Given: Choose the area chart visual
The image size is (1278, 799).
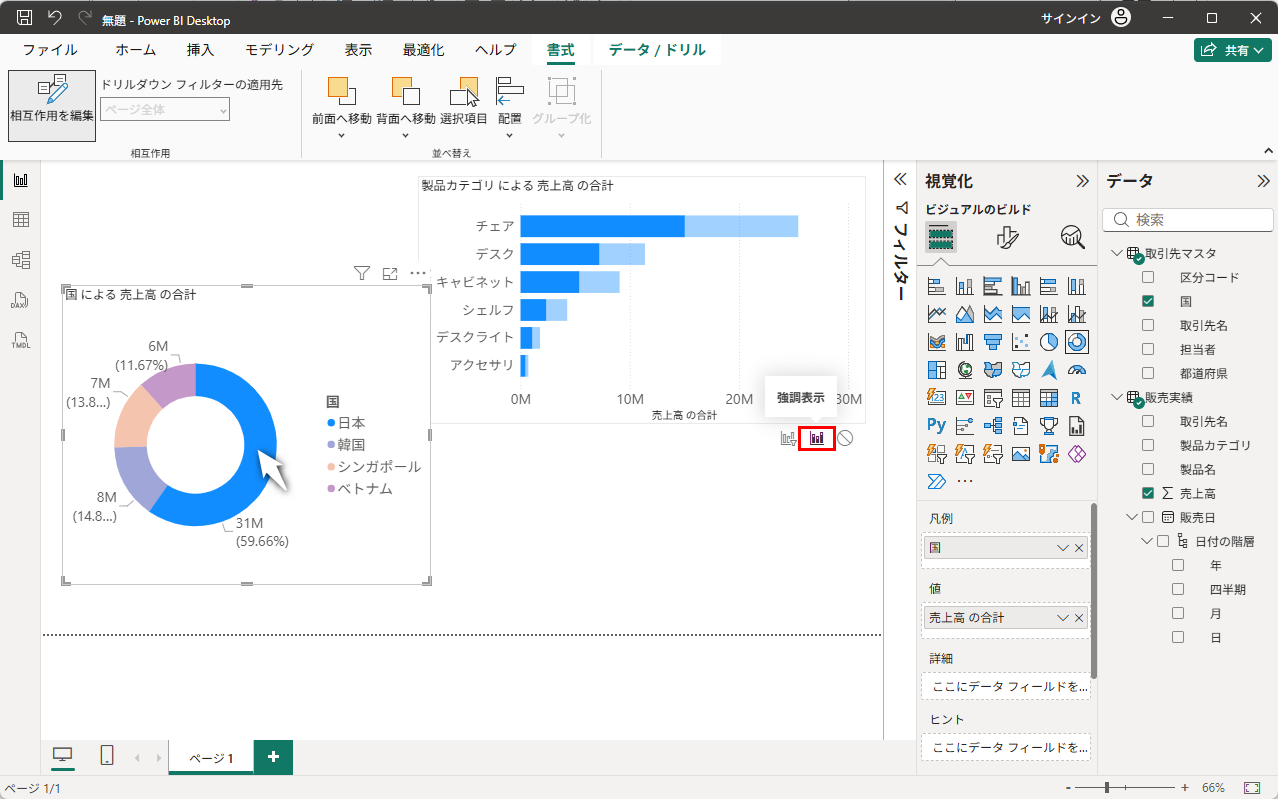Looking at the screenshot, I should [x=965, y=314].
